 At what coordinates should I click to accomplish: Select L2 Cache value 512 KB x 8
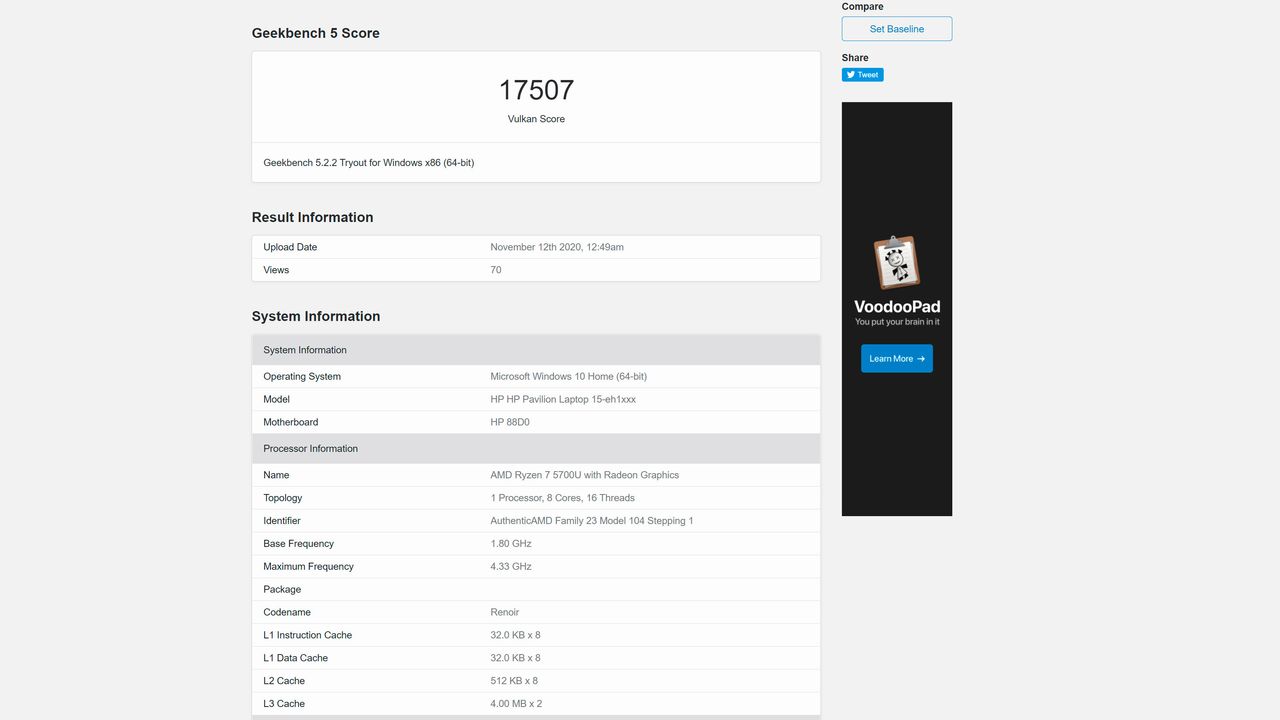pos(514,682)
